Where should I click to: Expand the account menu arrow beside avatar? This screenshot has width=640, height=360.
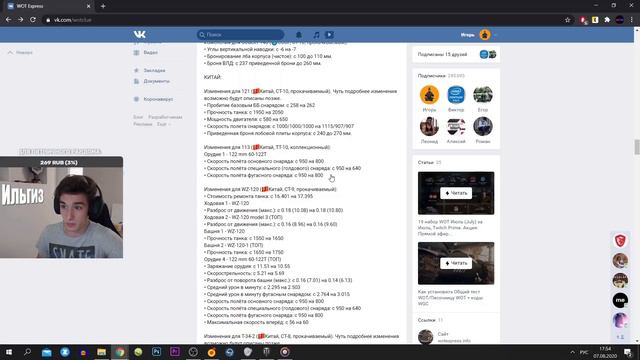click(495, 35)
